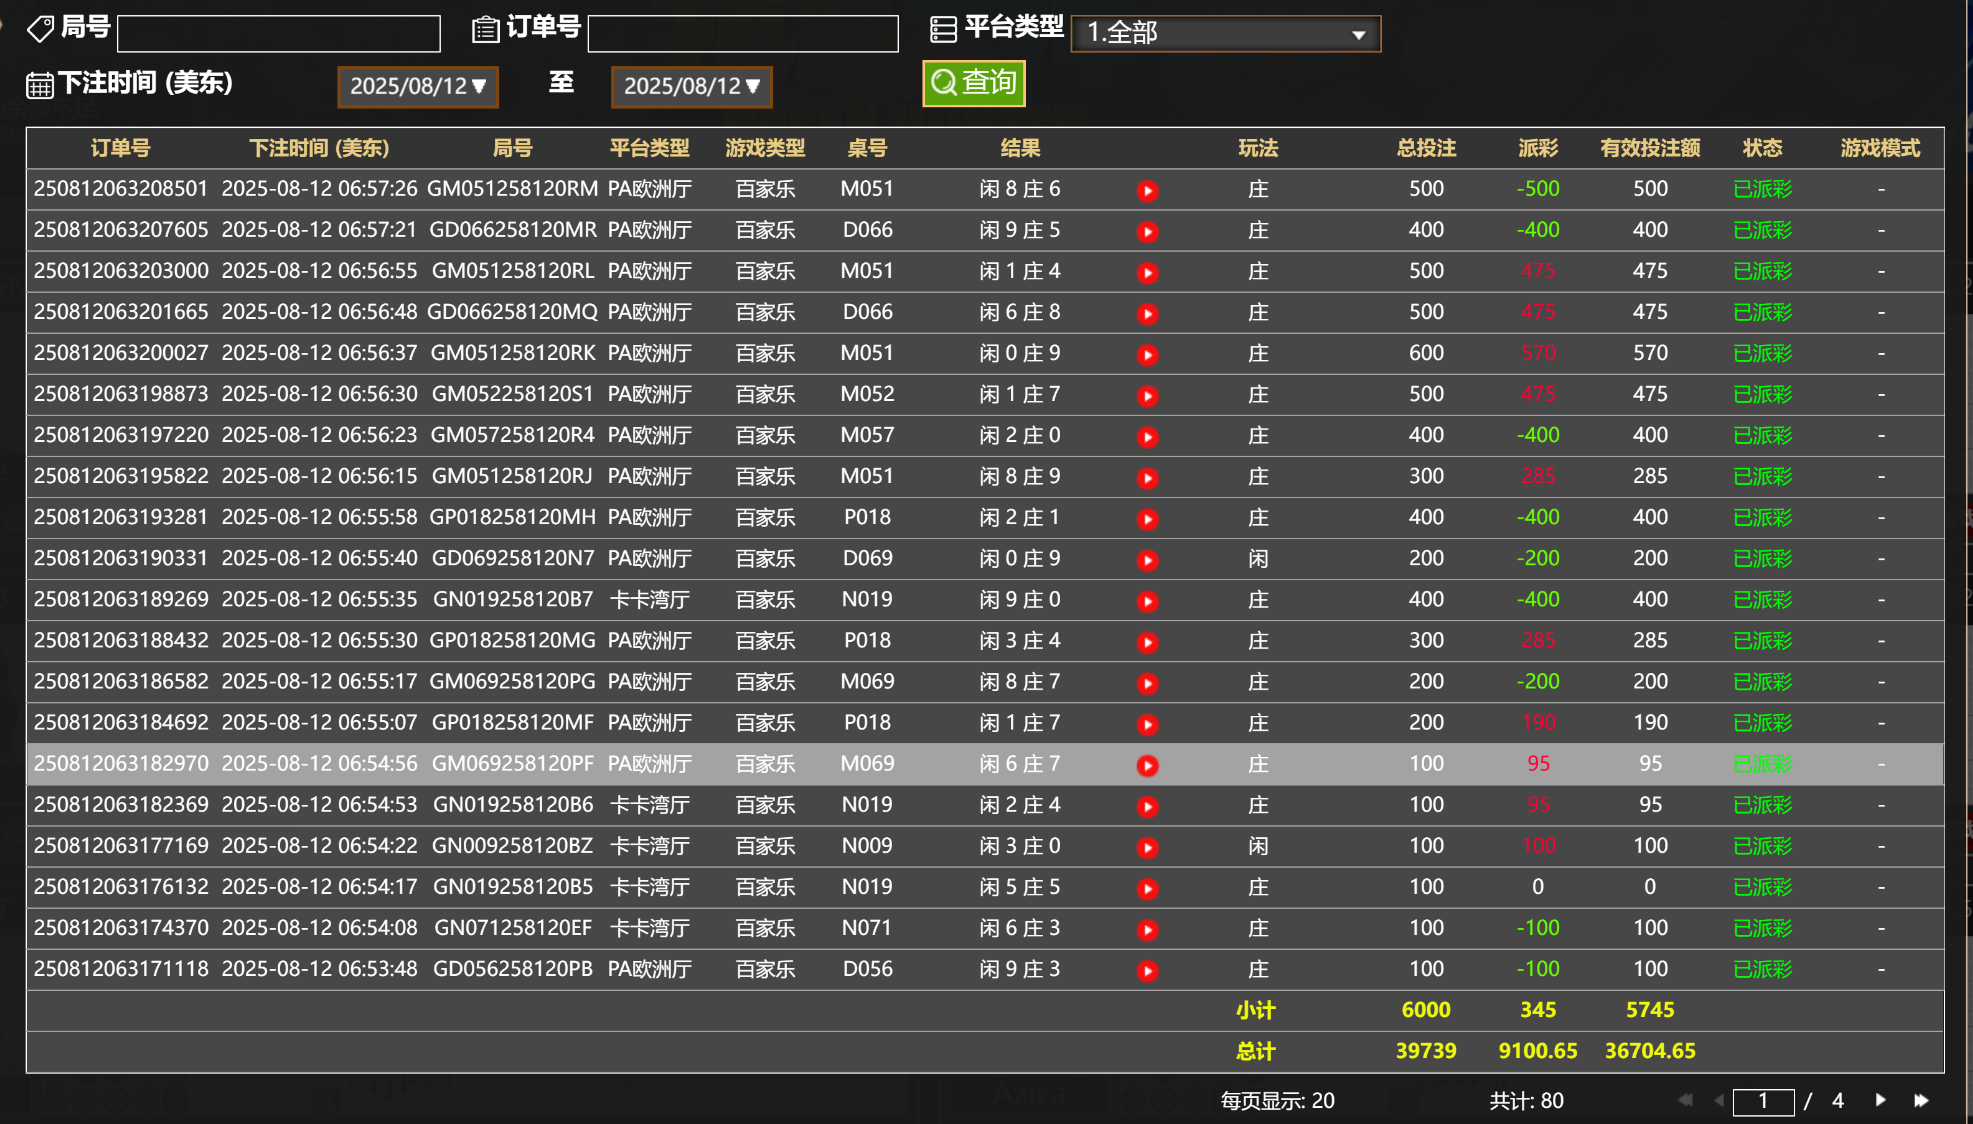The image size is (1973, 1124).
Task: Select row with order 250812063176132
Action: 120,887
